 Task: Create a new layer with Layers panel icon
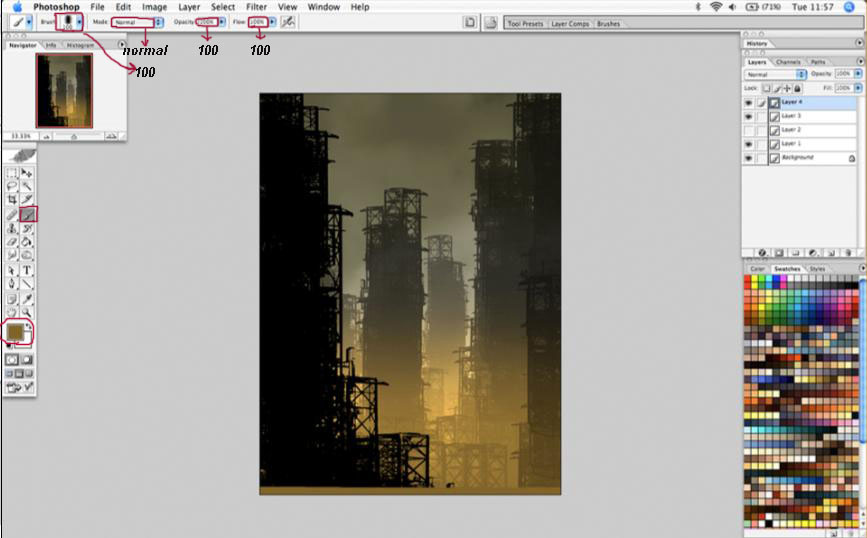coord(831,253)
